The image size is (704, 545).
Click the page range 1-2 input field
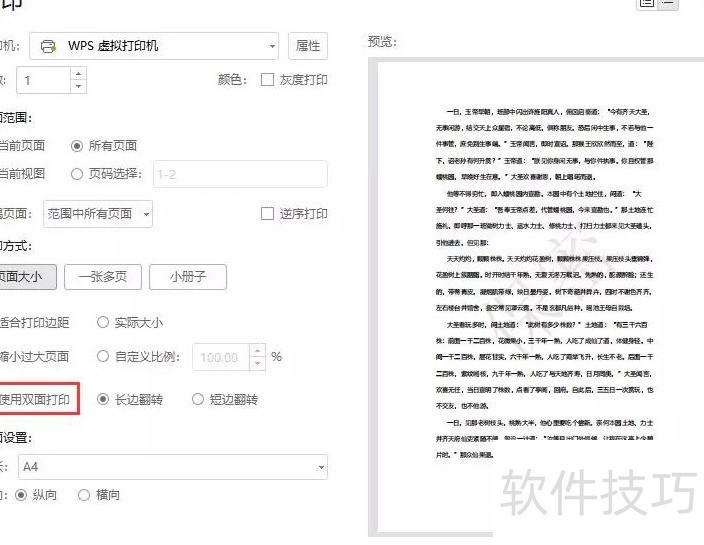coord(240,174)
